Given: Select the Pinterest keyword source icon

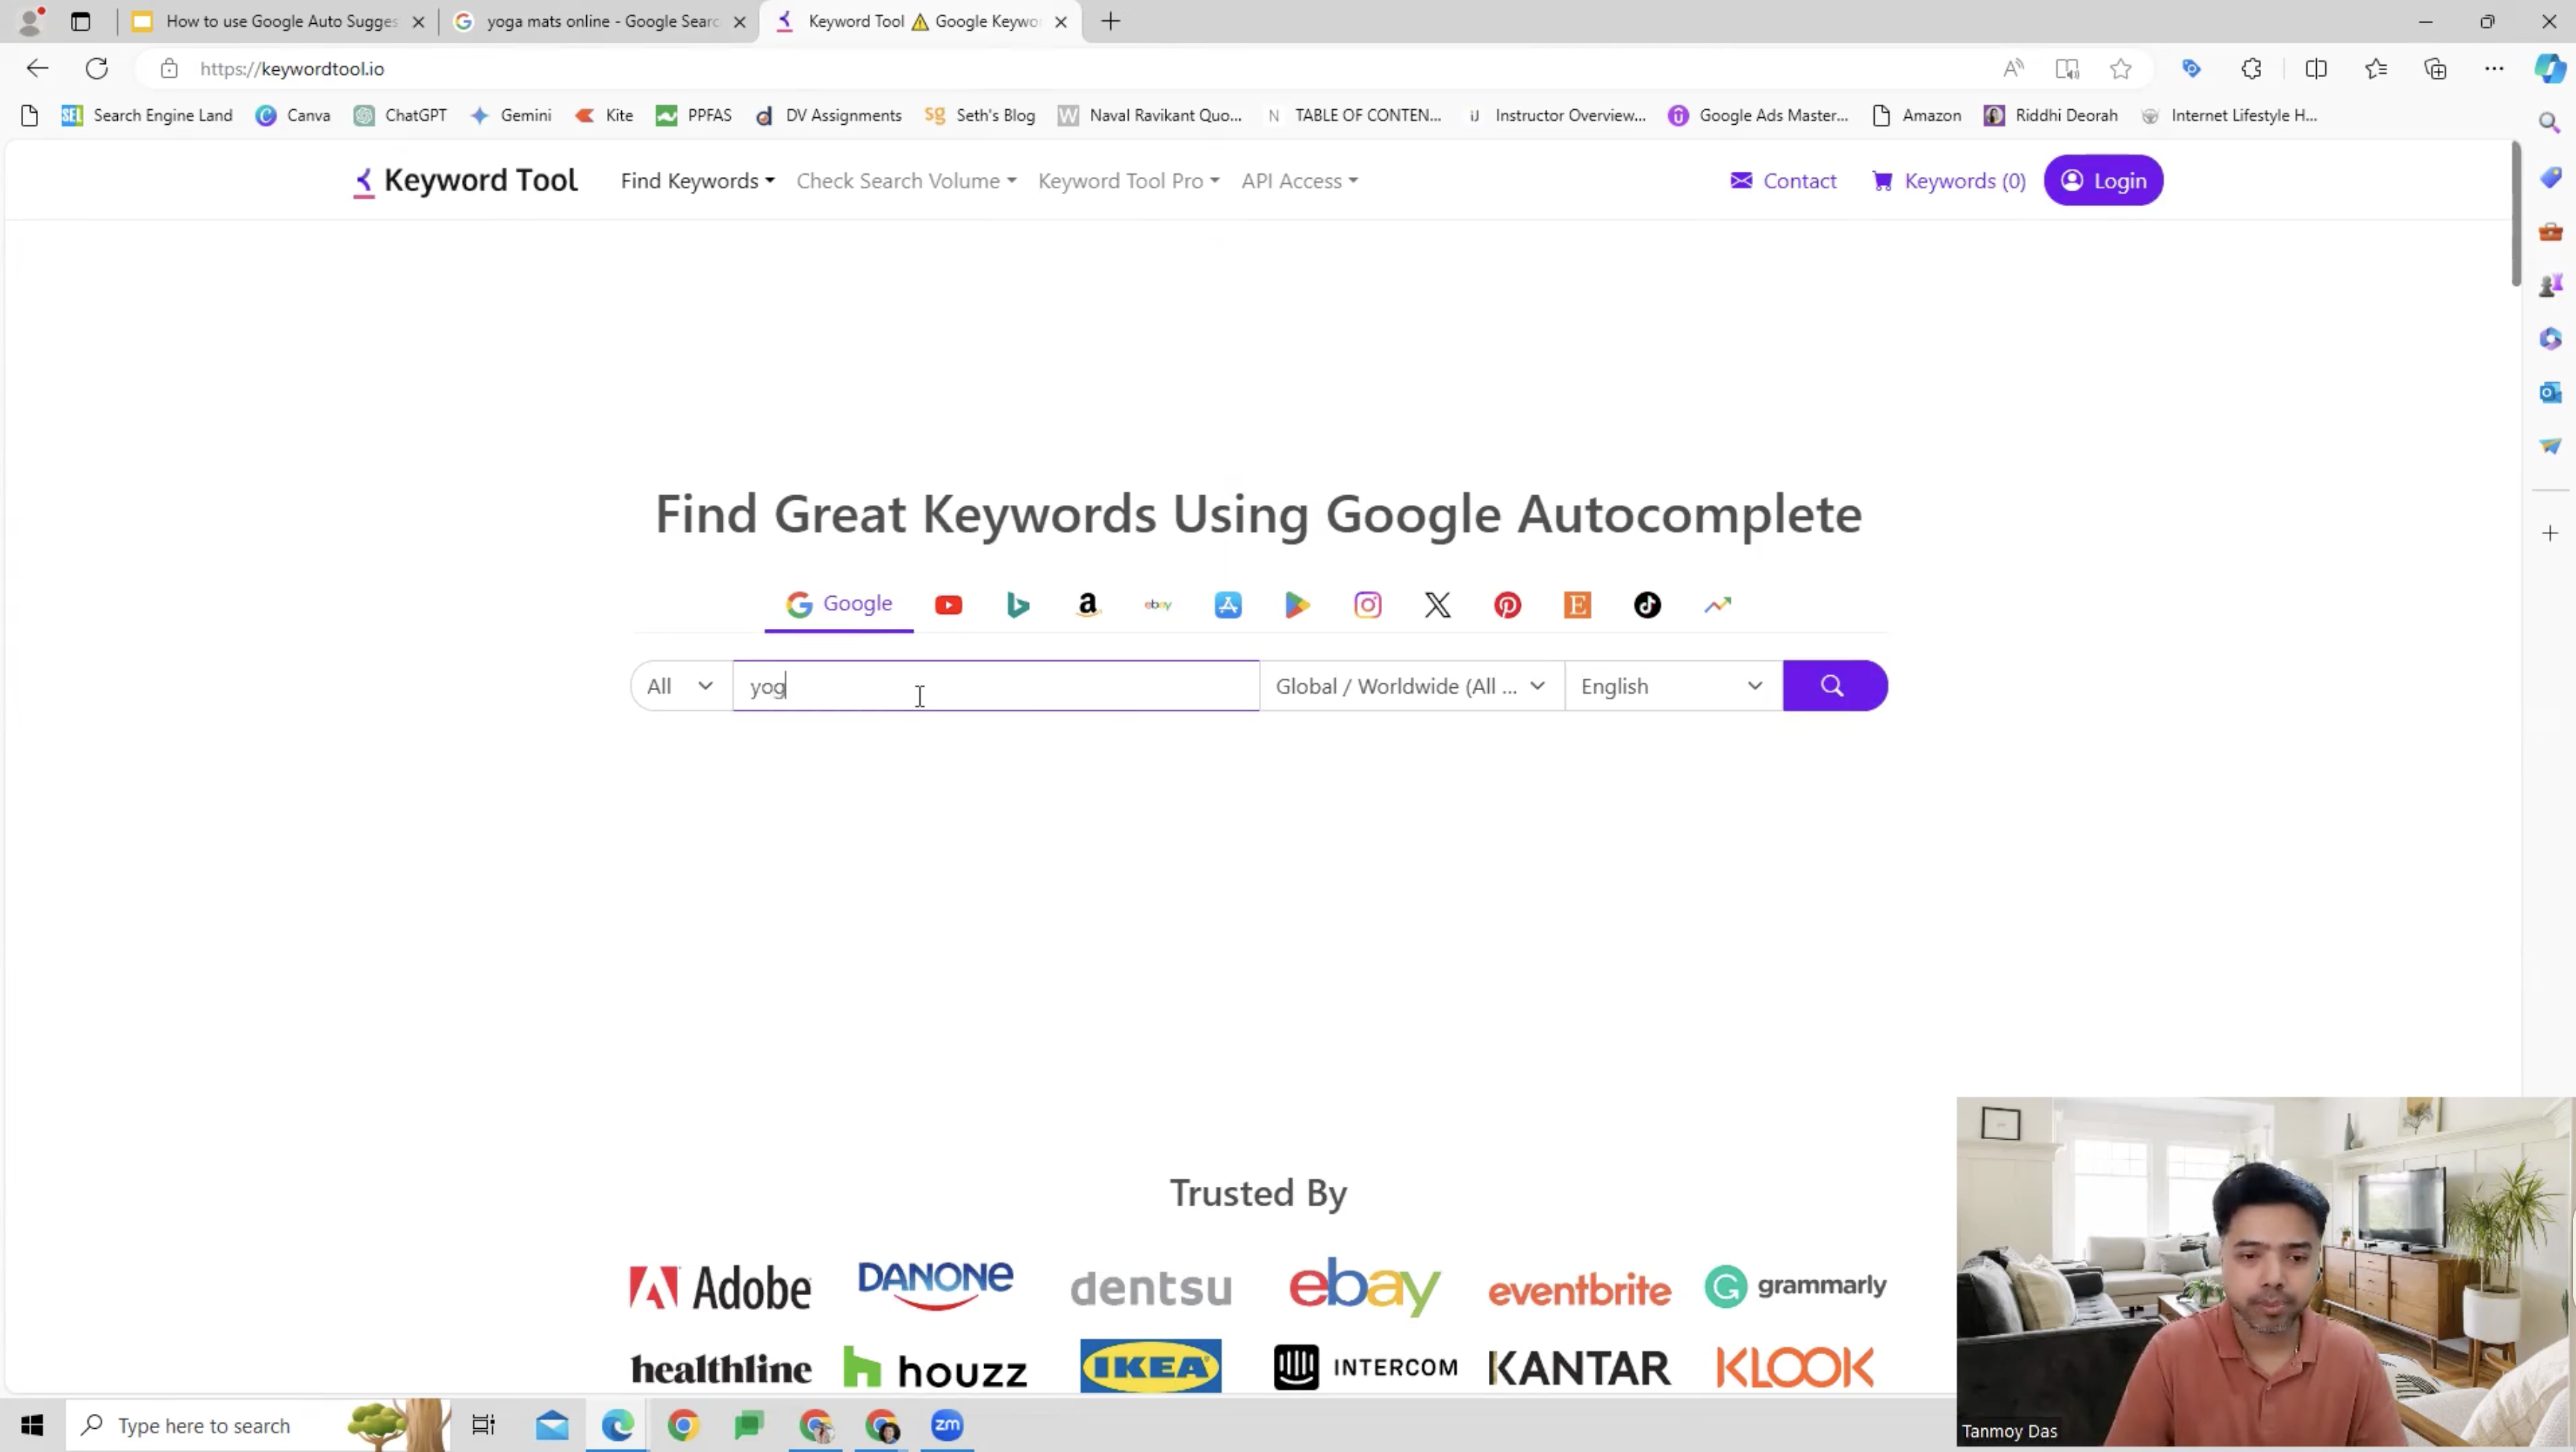Looking at the screenshot, I should pyautogui.click(x=1507, y=605).
